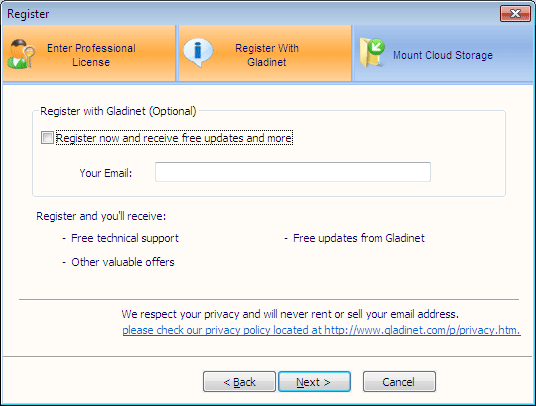Close the Register dialog window
Viewport: 536px width, 406px height.
[515, 13]
